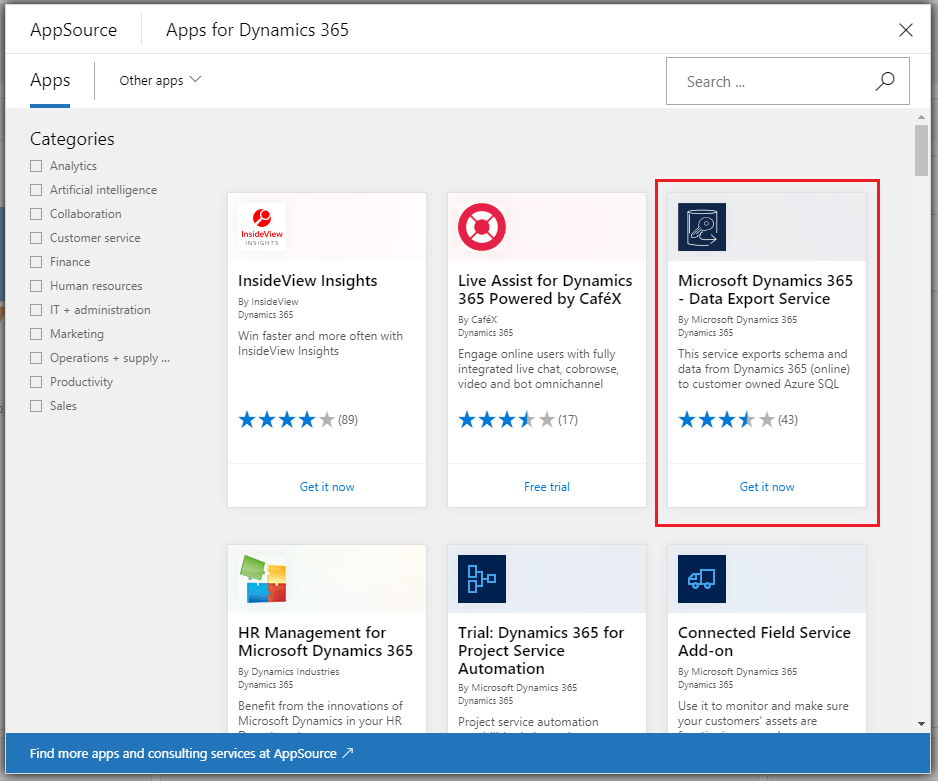938x781 pixels.
Task: Click the AppSource header title
Action: [x=74, y=30]
